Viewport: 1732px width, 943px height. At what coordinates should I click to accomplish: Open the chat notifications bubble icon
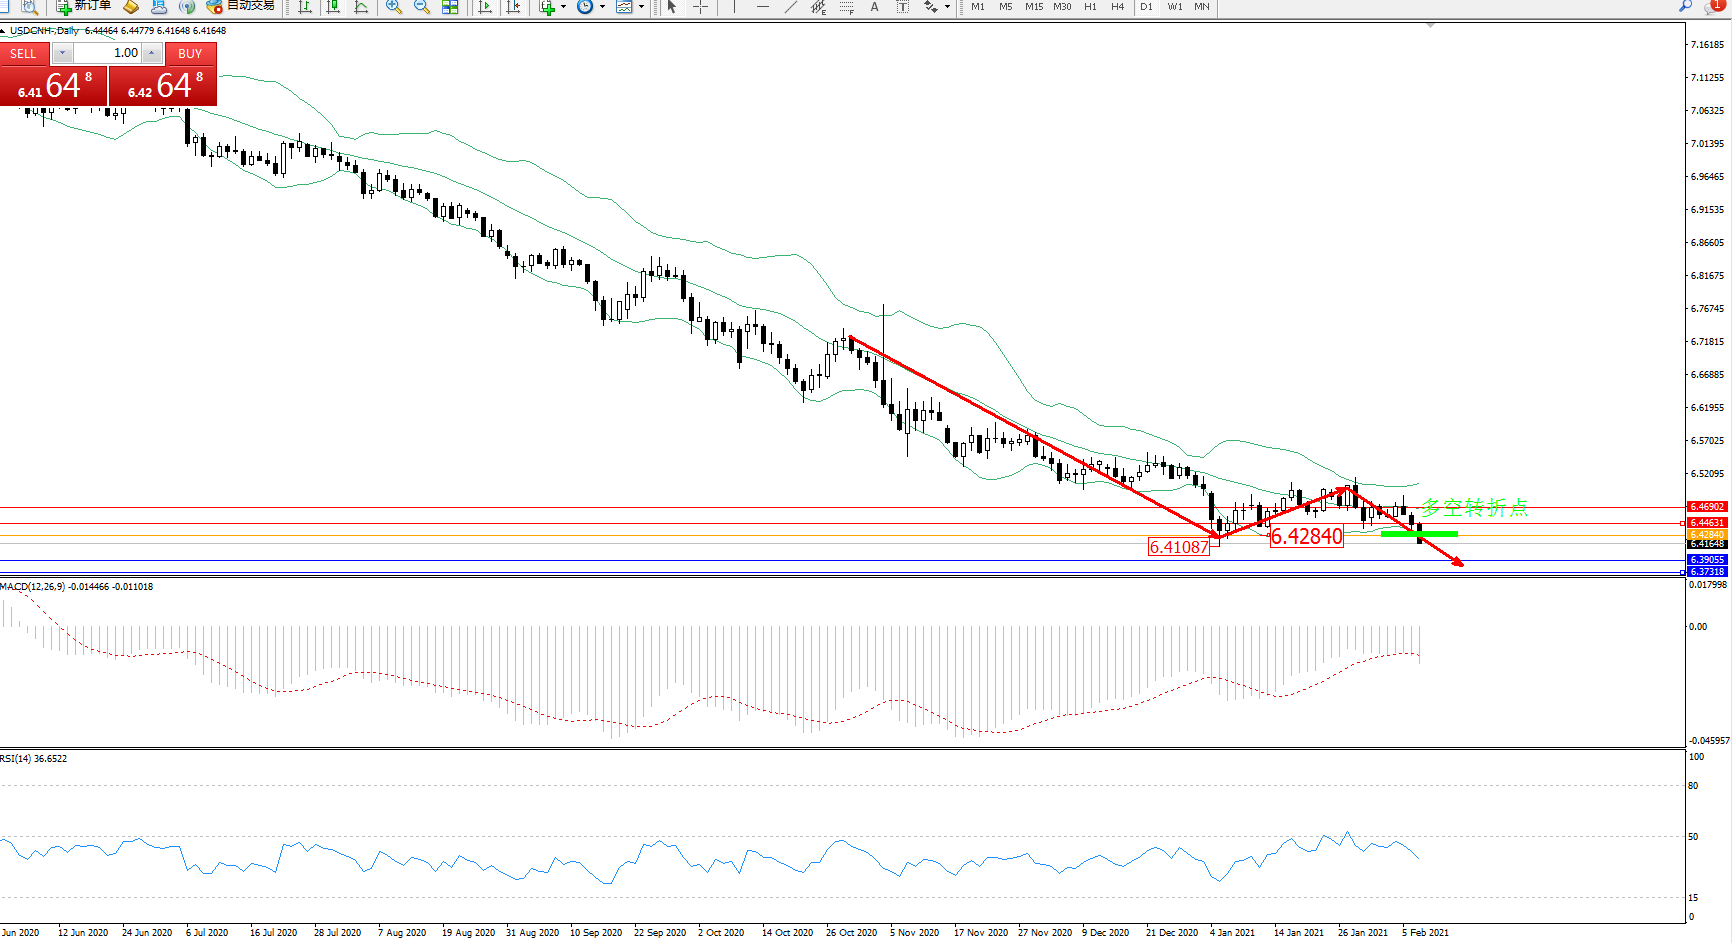tap(1713, 7)
